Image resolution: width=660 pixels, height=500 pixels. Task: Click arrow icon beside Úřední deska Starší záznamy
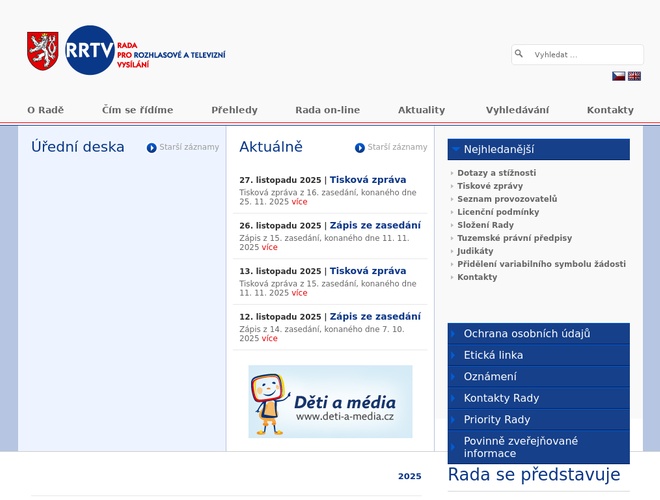pyautogui.click(x=152, y=148)
